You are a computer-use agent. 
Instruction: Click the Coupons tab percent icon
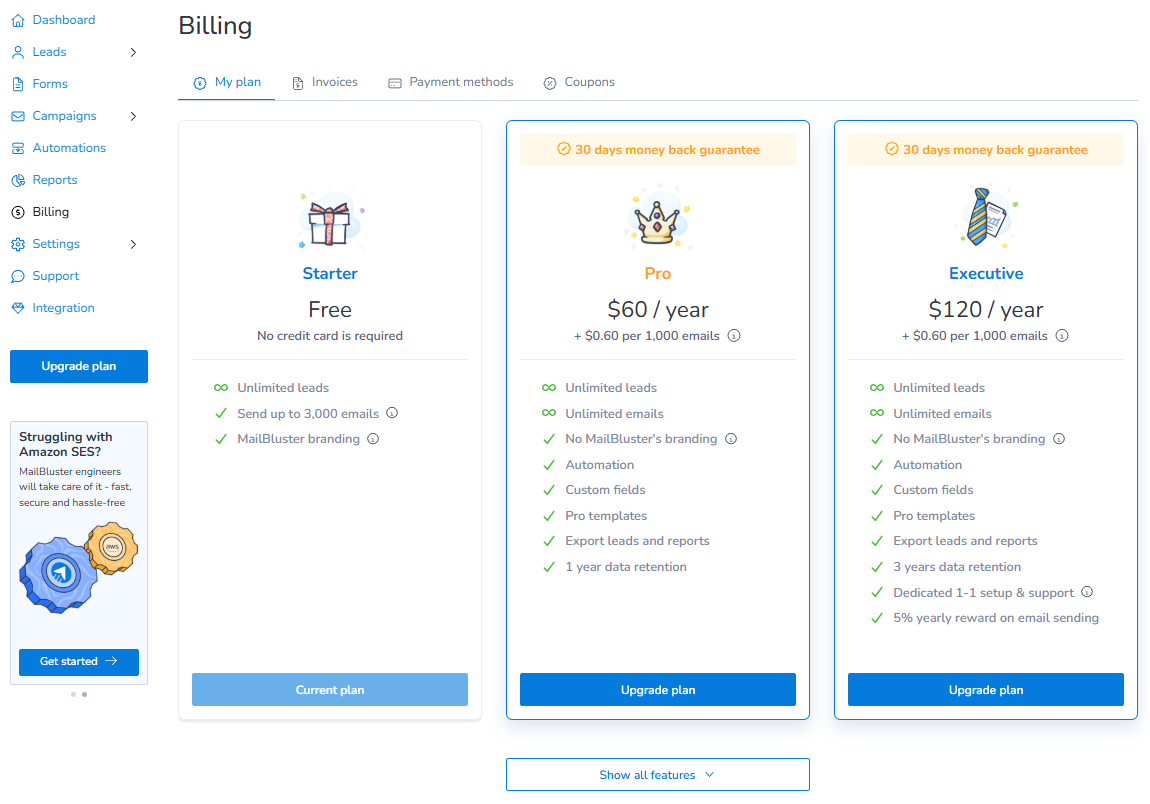[x=550, y=83]
